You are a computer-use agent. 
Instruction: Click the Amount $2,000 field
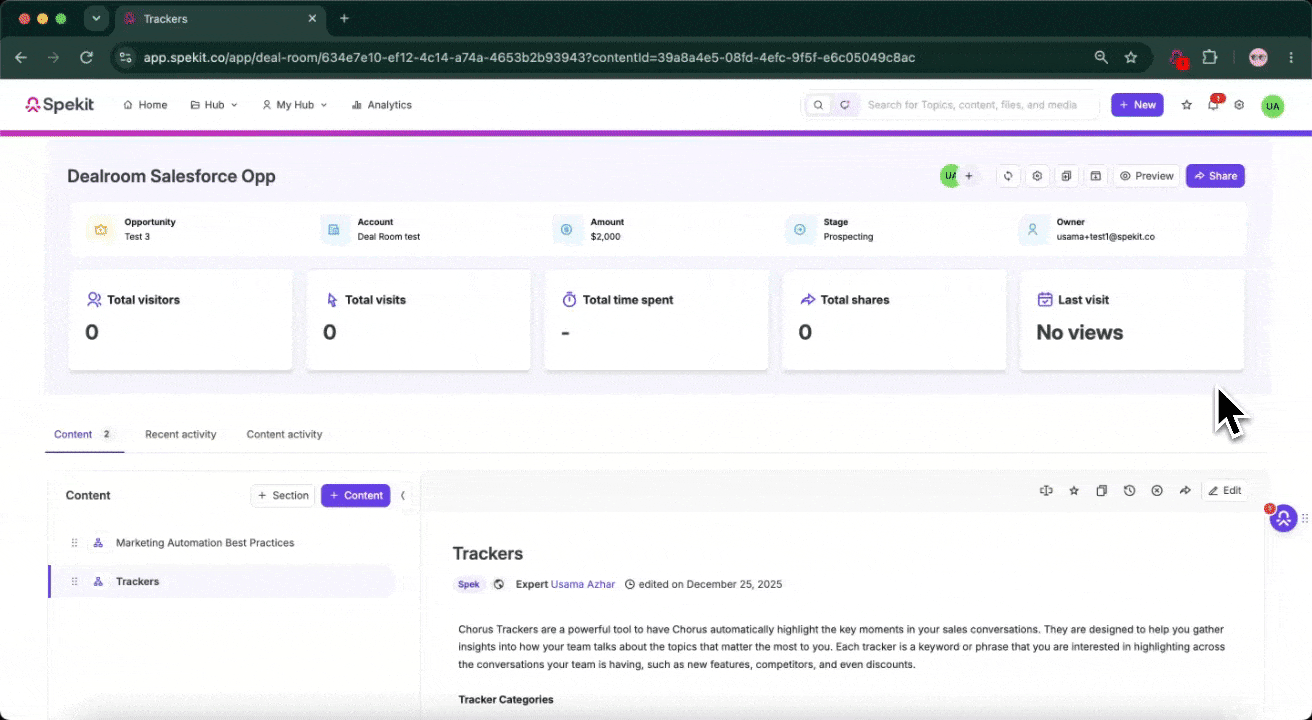[x=588, y=229]
